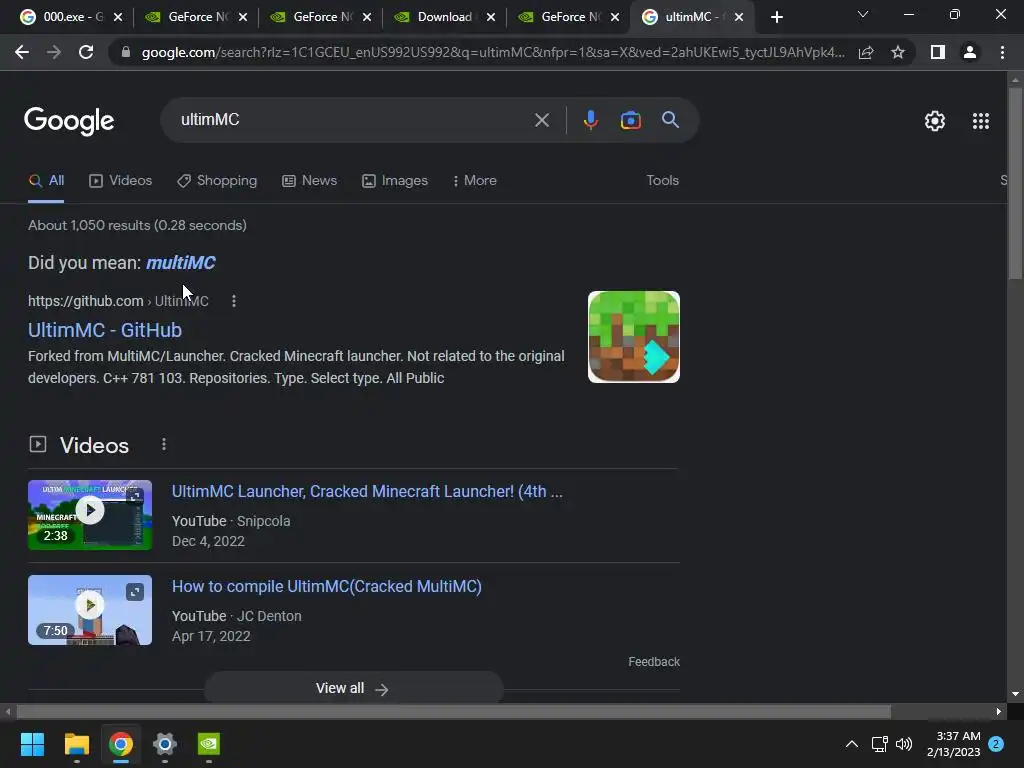View site information via lock icon

click(126, 52)
